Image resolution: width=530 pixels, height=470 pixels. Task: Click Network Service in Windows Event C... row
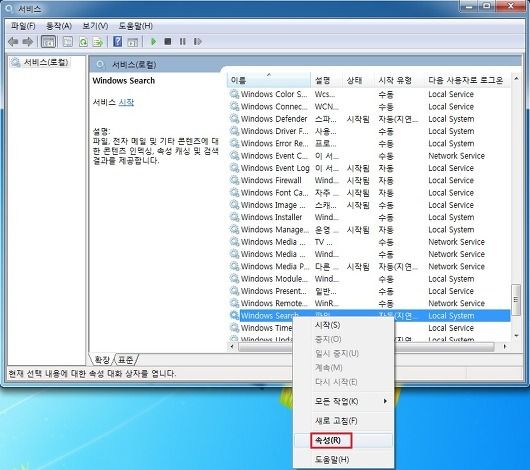point(456,156)
